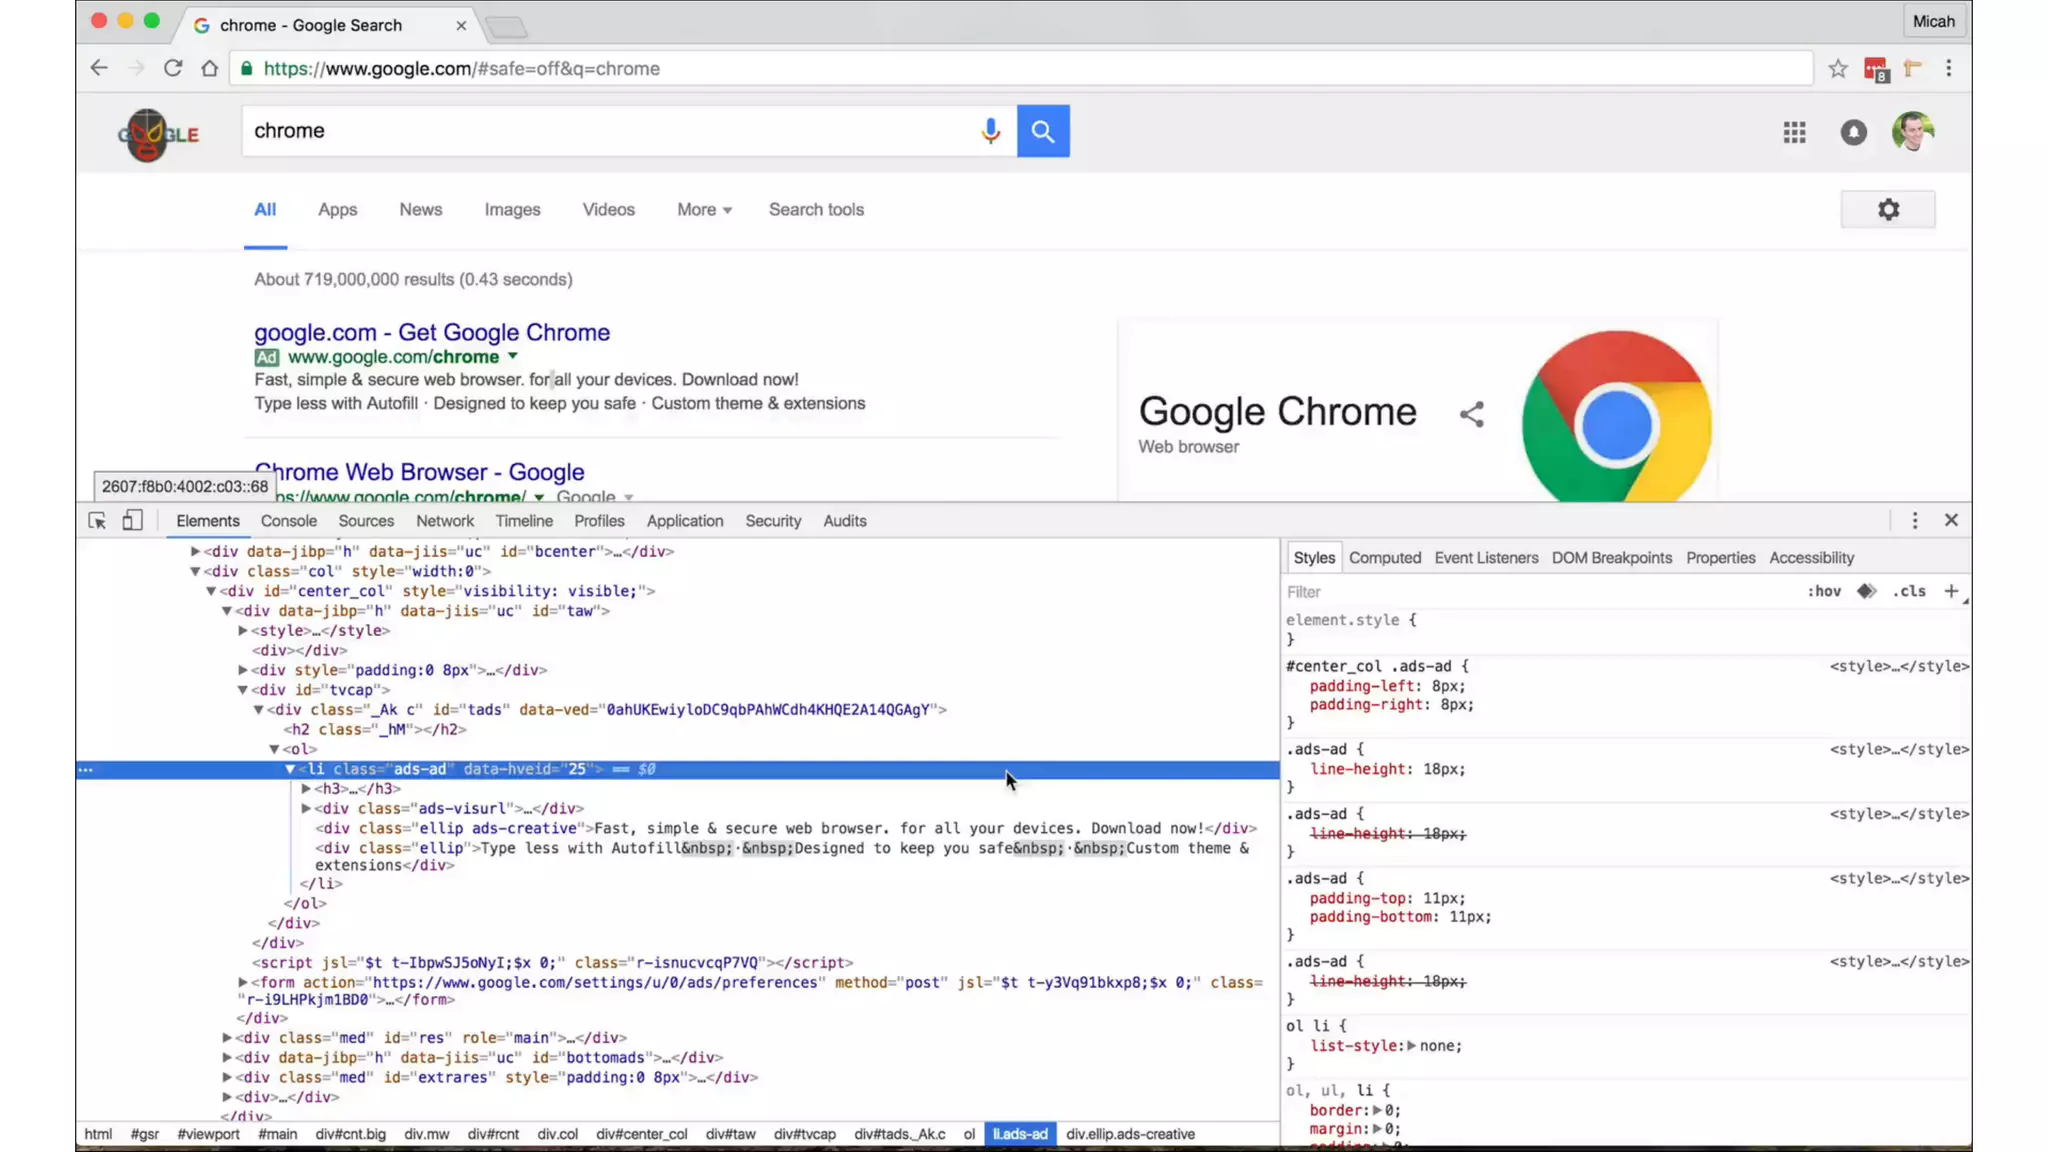Viewport: 2048px width, 1152px height.
Task: Click the inspect element picker icon
Action: (97, 521)
